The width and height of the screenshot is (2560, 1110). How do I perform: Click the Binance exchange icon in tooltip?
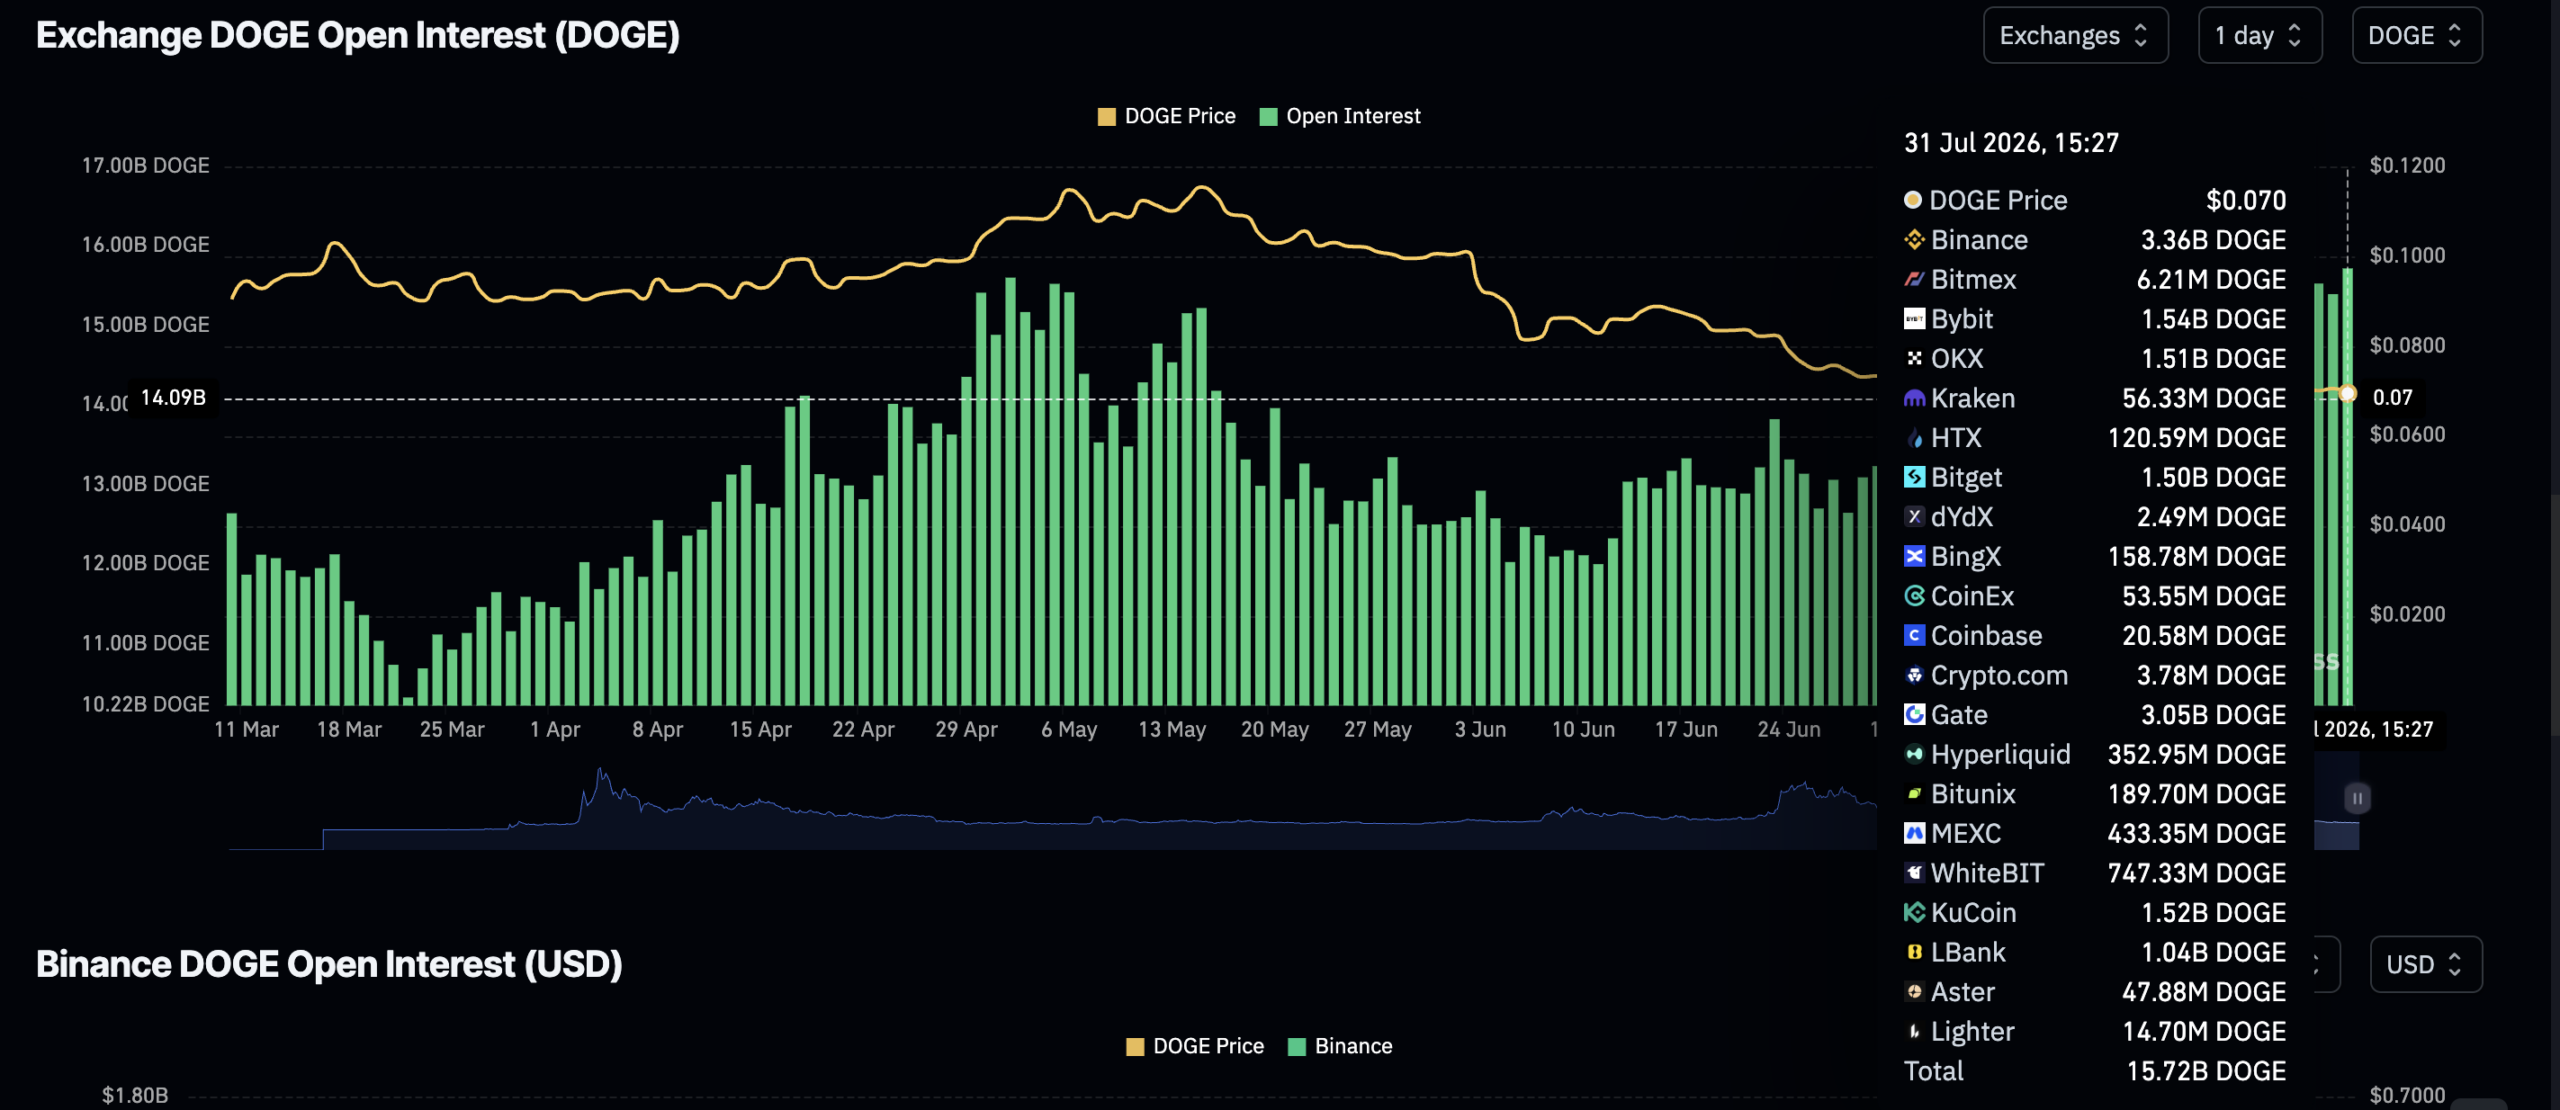(x=1914, y=240)
